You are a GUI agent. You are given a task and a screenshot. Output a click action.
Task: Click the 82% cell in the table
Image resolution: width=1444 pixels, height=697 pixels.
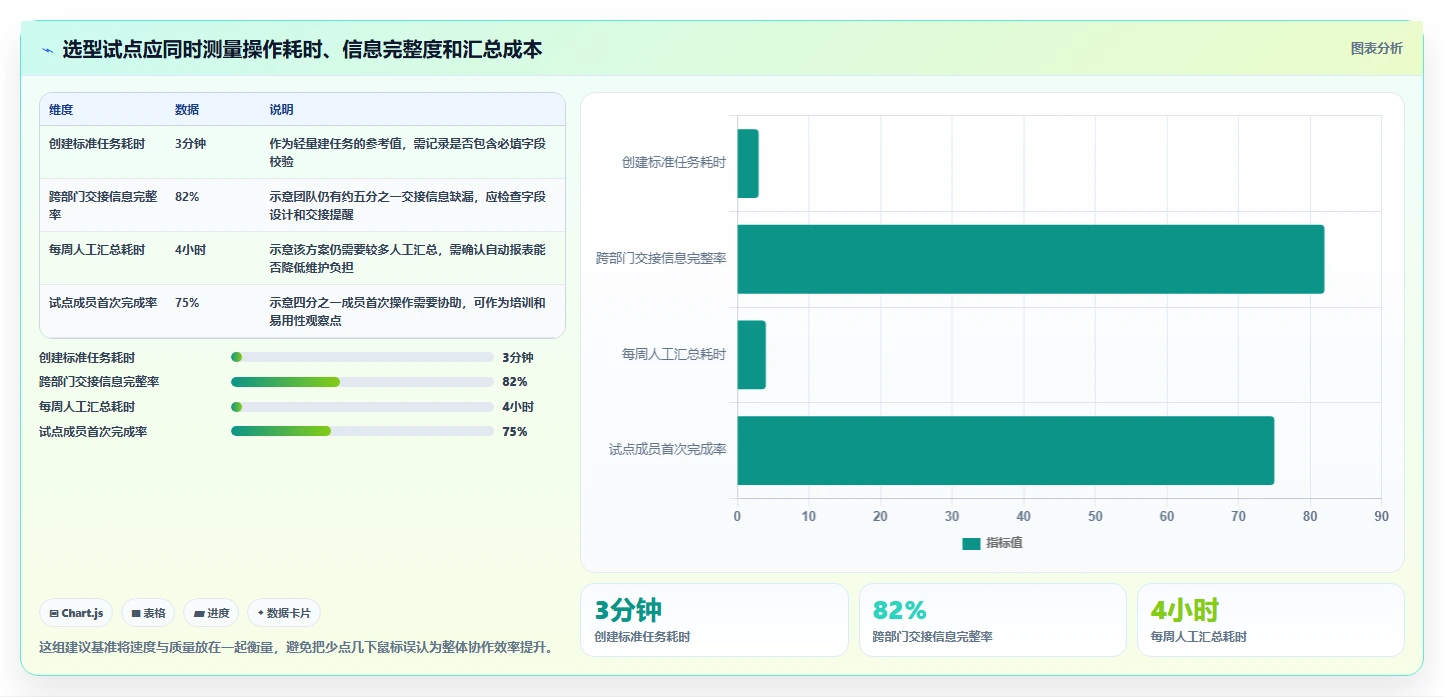click(x=187, y=197)
